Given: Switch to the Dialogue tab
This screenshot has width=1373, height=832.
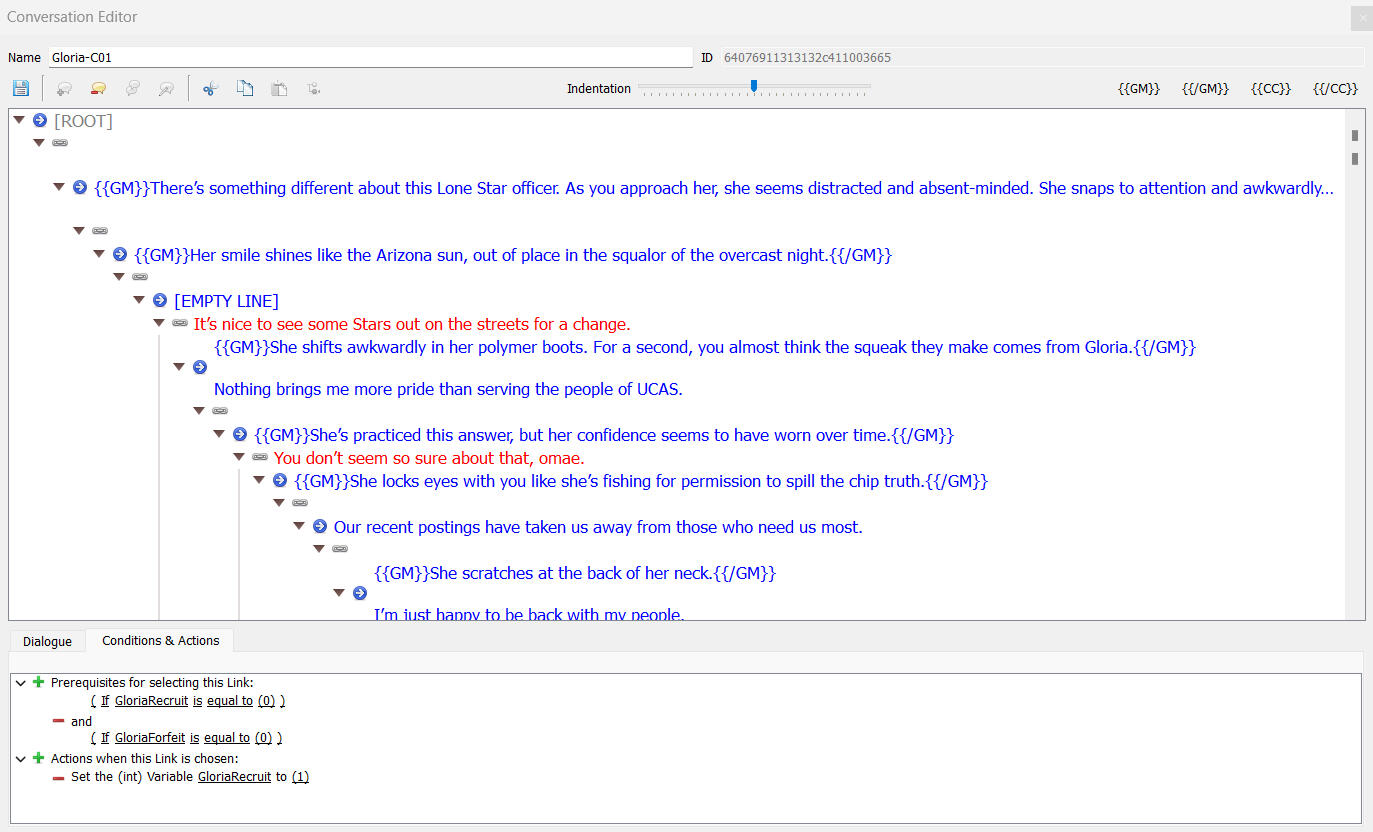Looking at the screenshot, I should point(47,641).
